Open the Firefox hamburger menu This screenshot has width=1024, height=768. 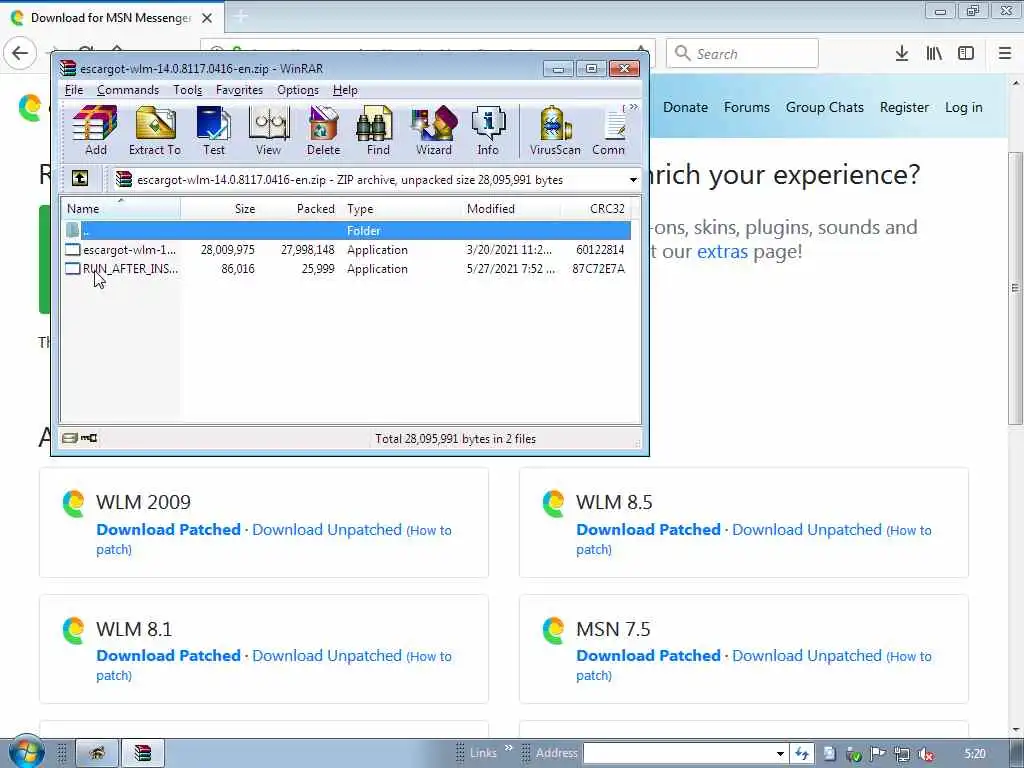(1005, 54)
